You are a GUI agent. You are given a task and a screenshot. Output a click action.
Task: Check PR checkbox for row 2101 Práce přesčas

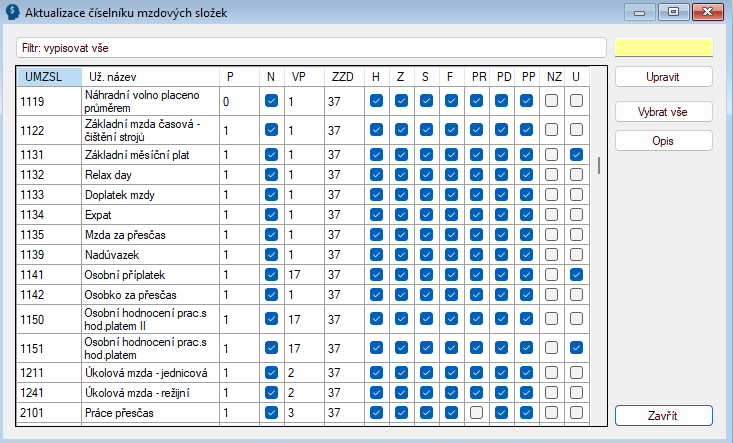click(476, 412)
